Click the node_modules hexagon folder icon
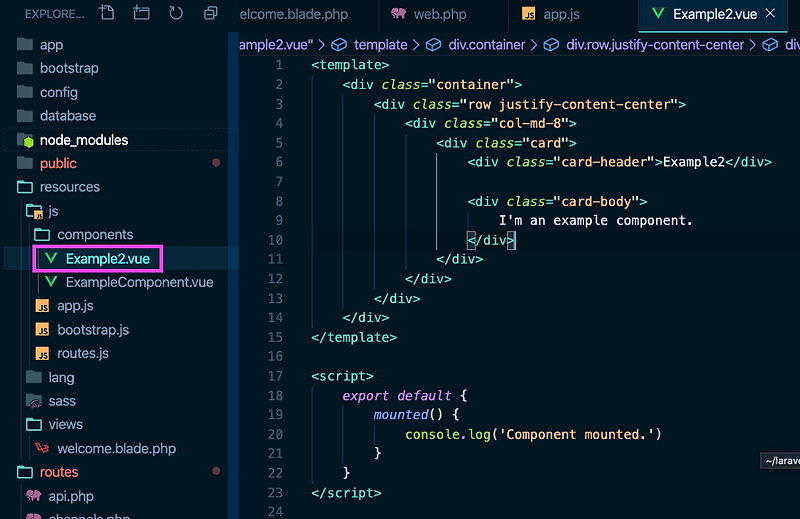The image size is (800, 519). coord(26,140)
